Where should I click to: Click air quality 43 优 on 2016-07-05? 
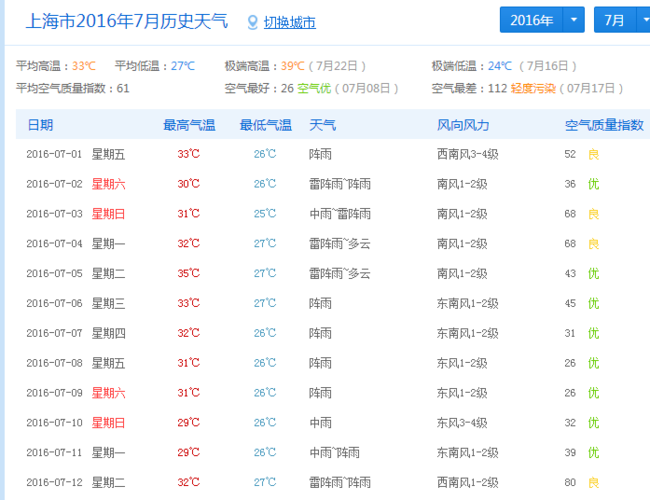click(582, 274)
